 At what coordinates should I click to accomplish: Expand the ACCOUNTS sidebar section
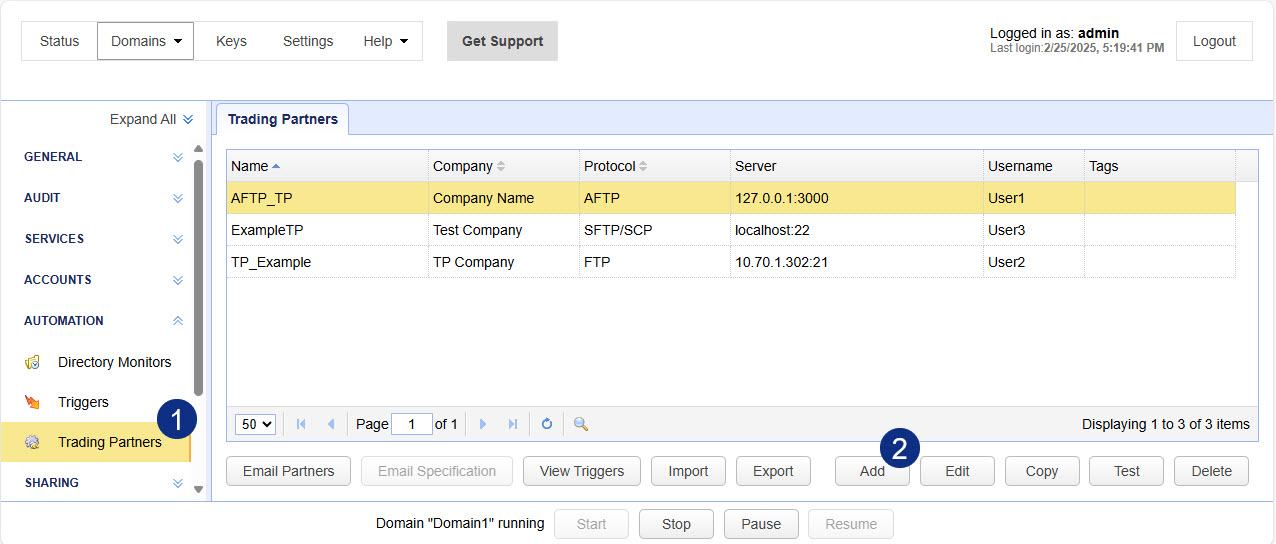(x=178, y=280)
